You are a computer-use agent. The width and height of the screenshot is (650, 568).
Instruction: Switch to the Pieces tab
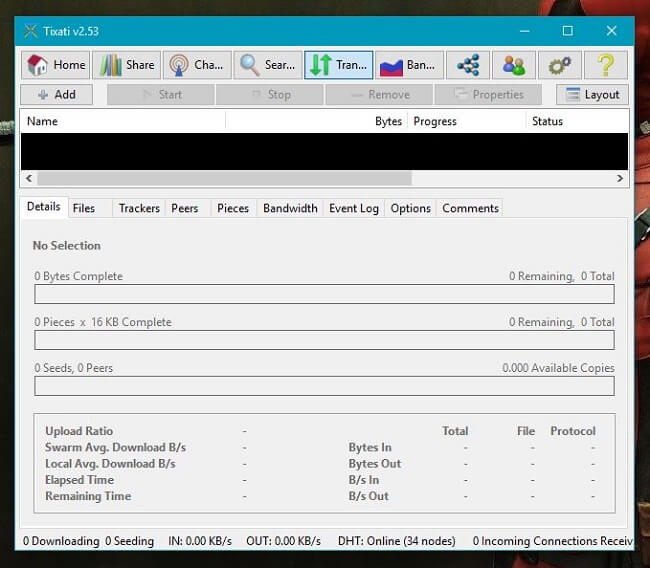coord(233,208)
